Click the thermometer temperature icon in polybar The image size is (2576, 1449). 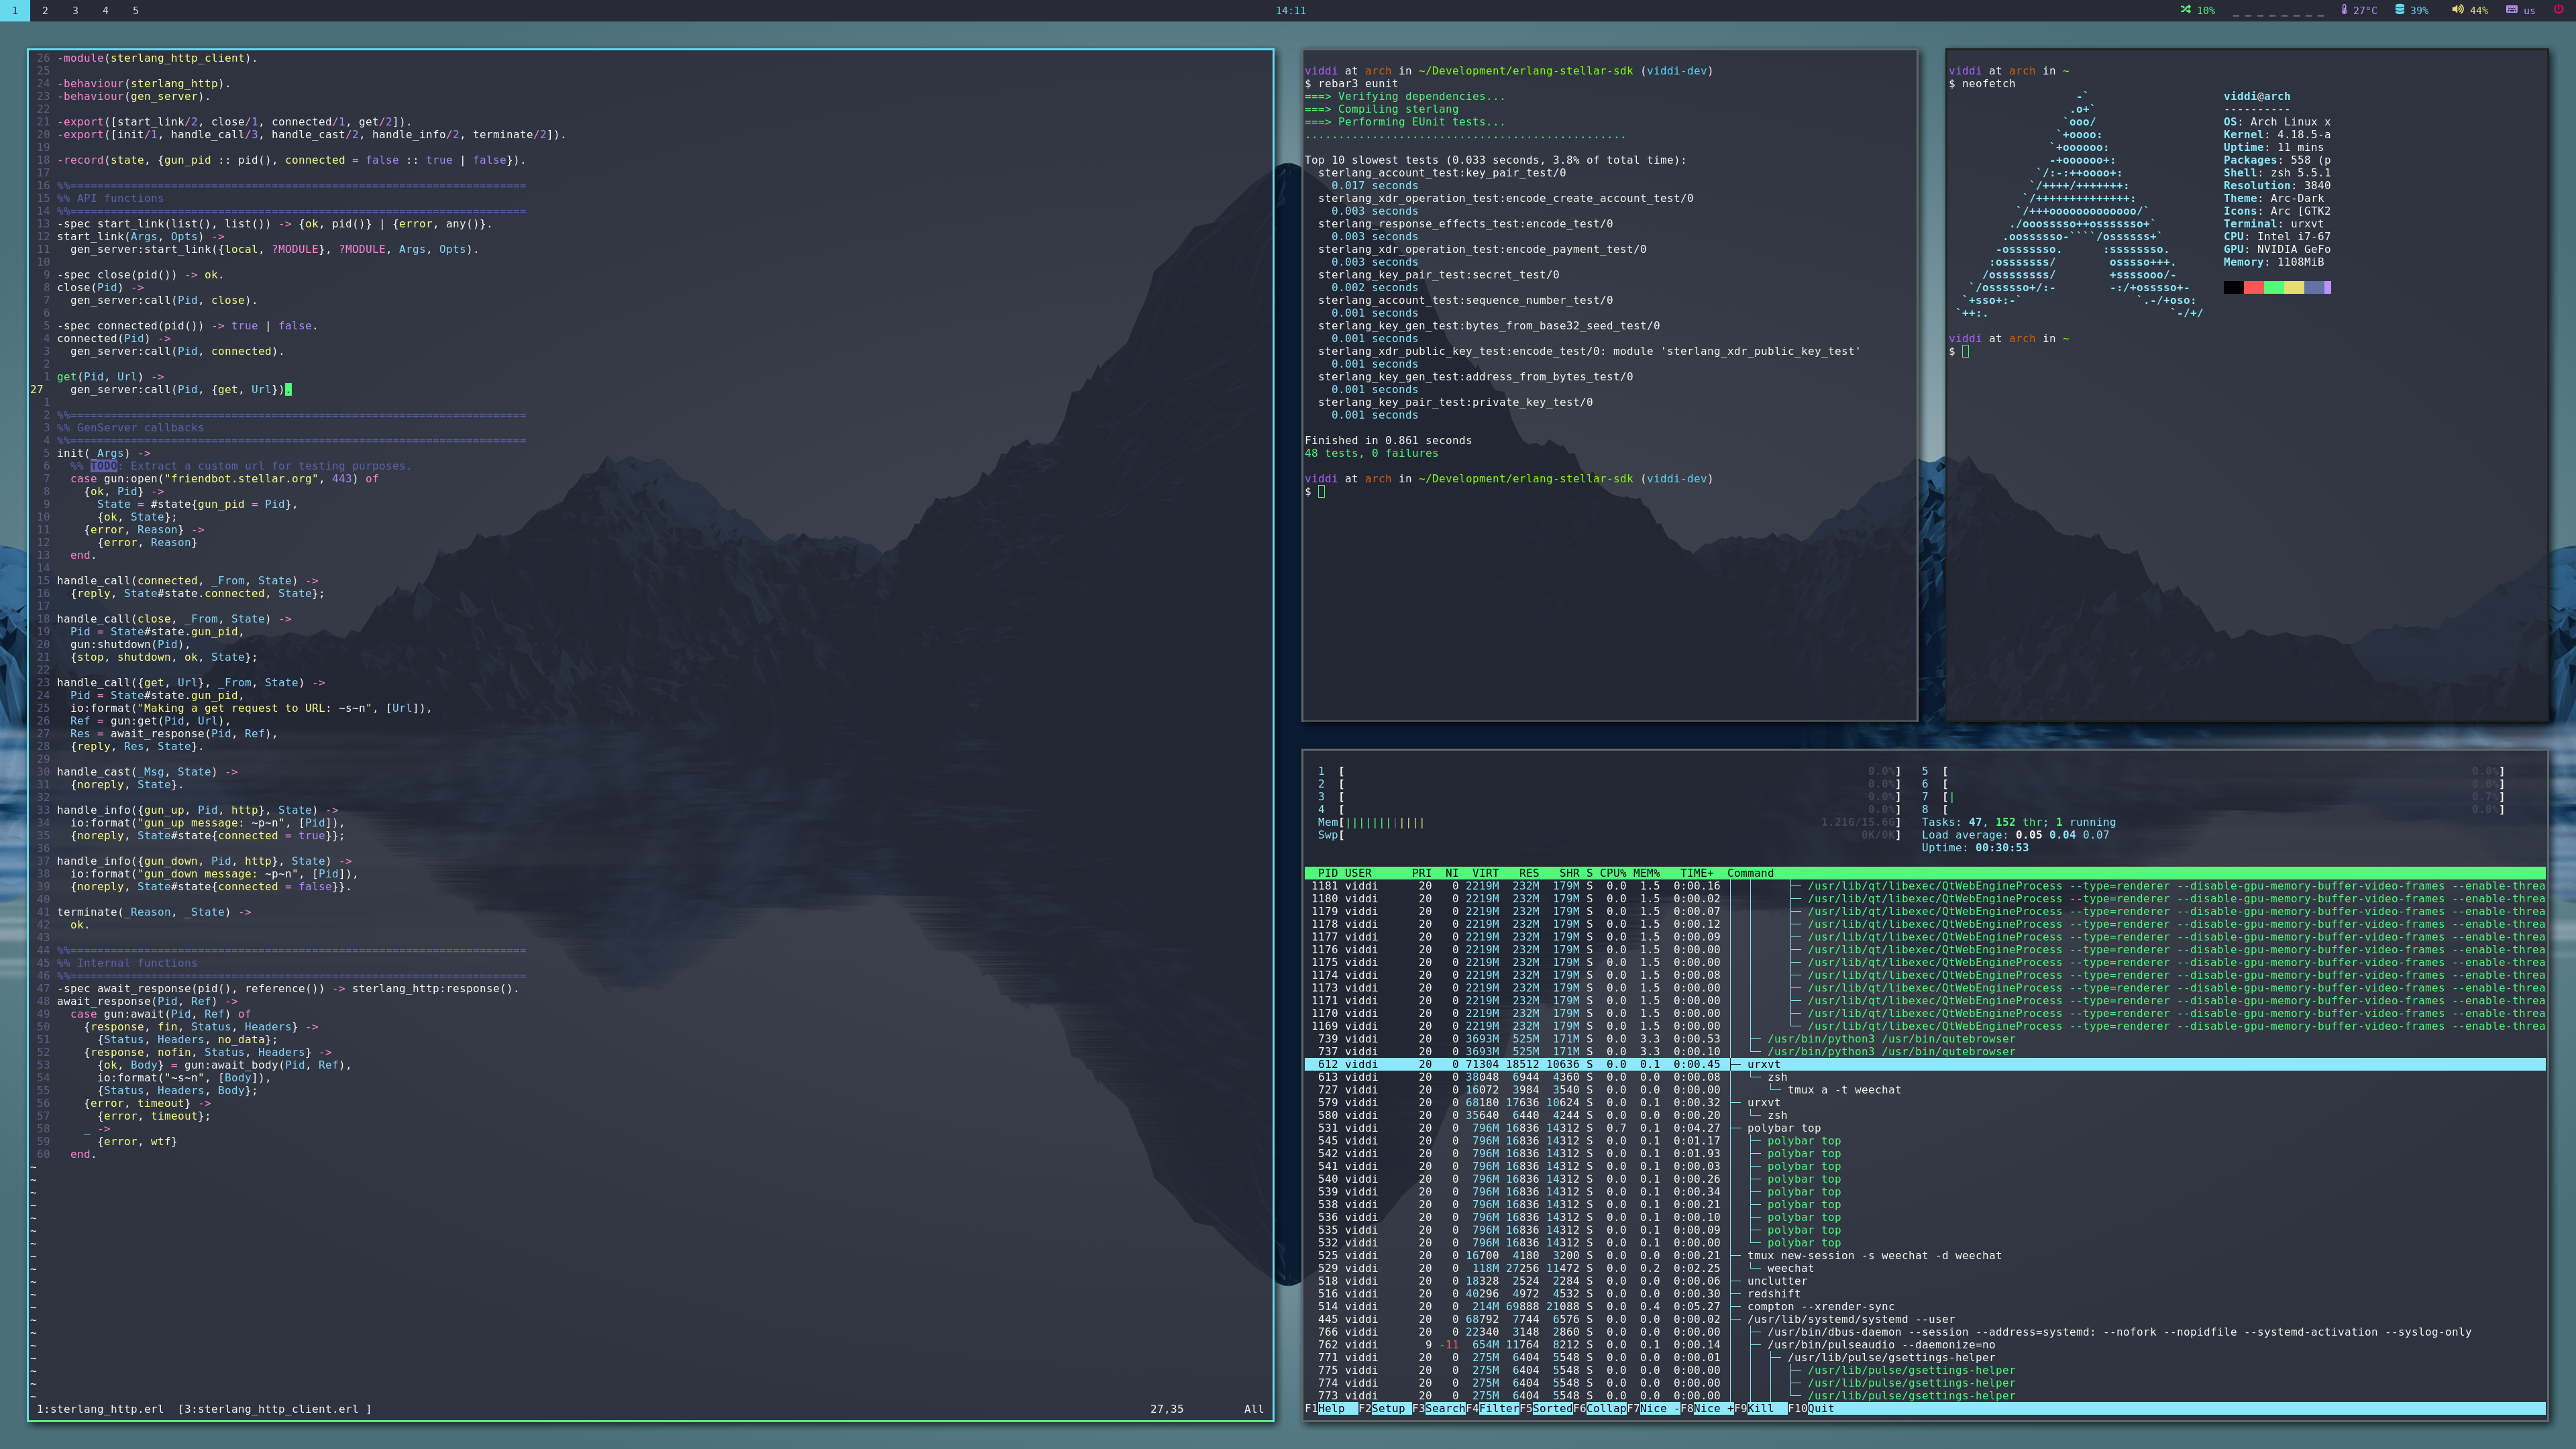point(2343,10)
